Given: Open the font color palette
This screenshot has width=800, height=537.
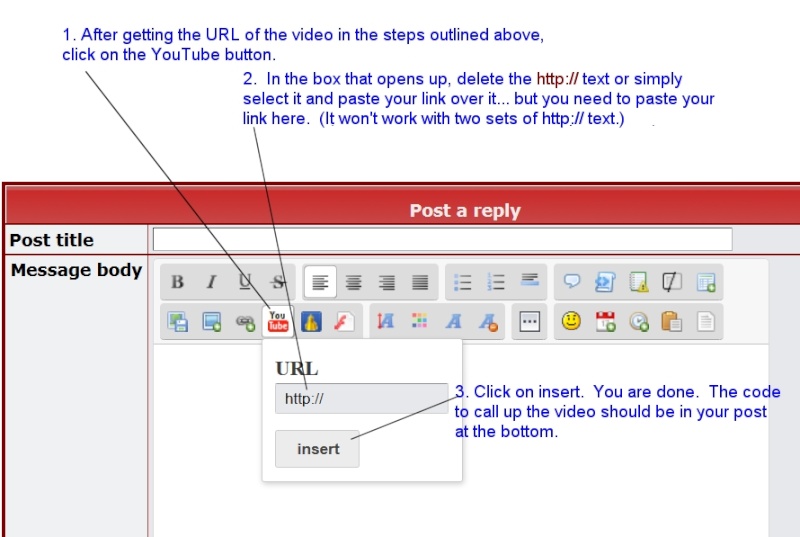Looking at the screenshot, I should 419,321.
